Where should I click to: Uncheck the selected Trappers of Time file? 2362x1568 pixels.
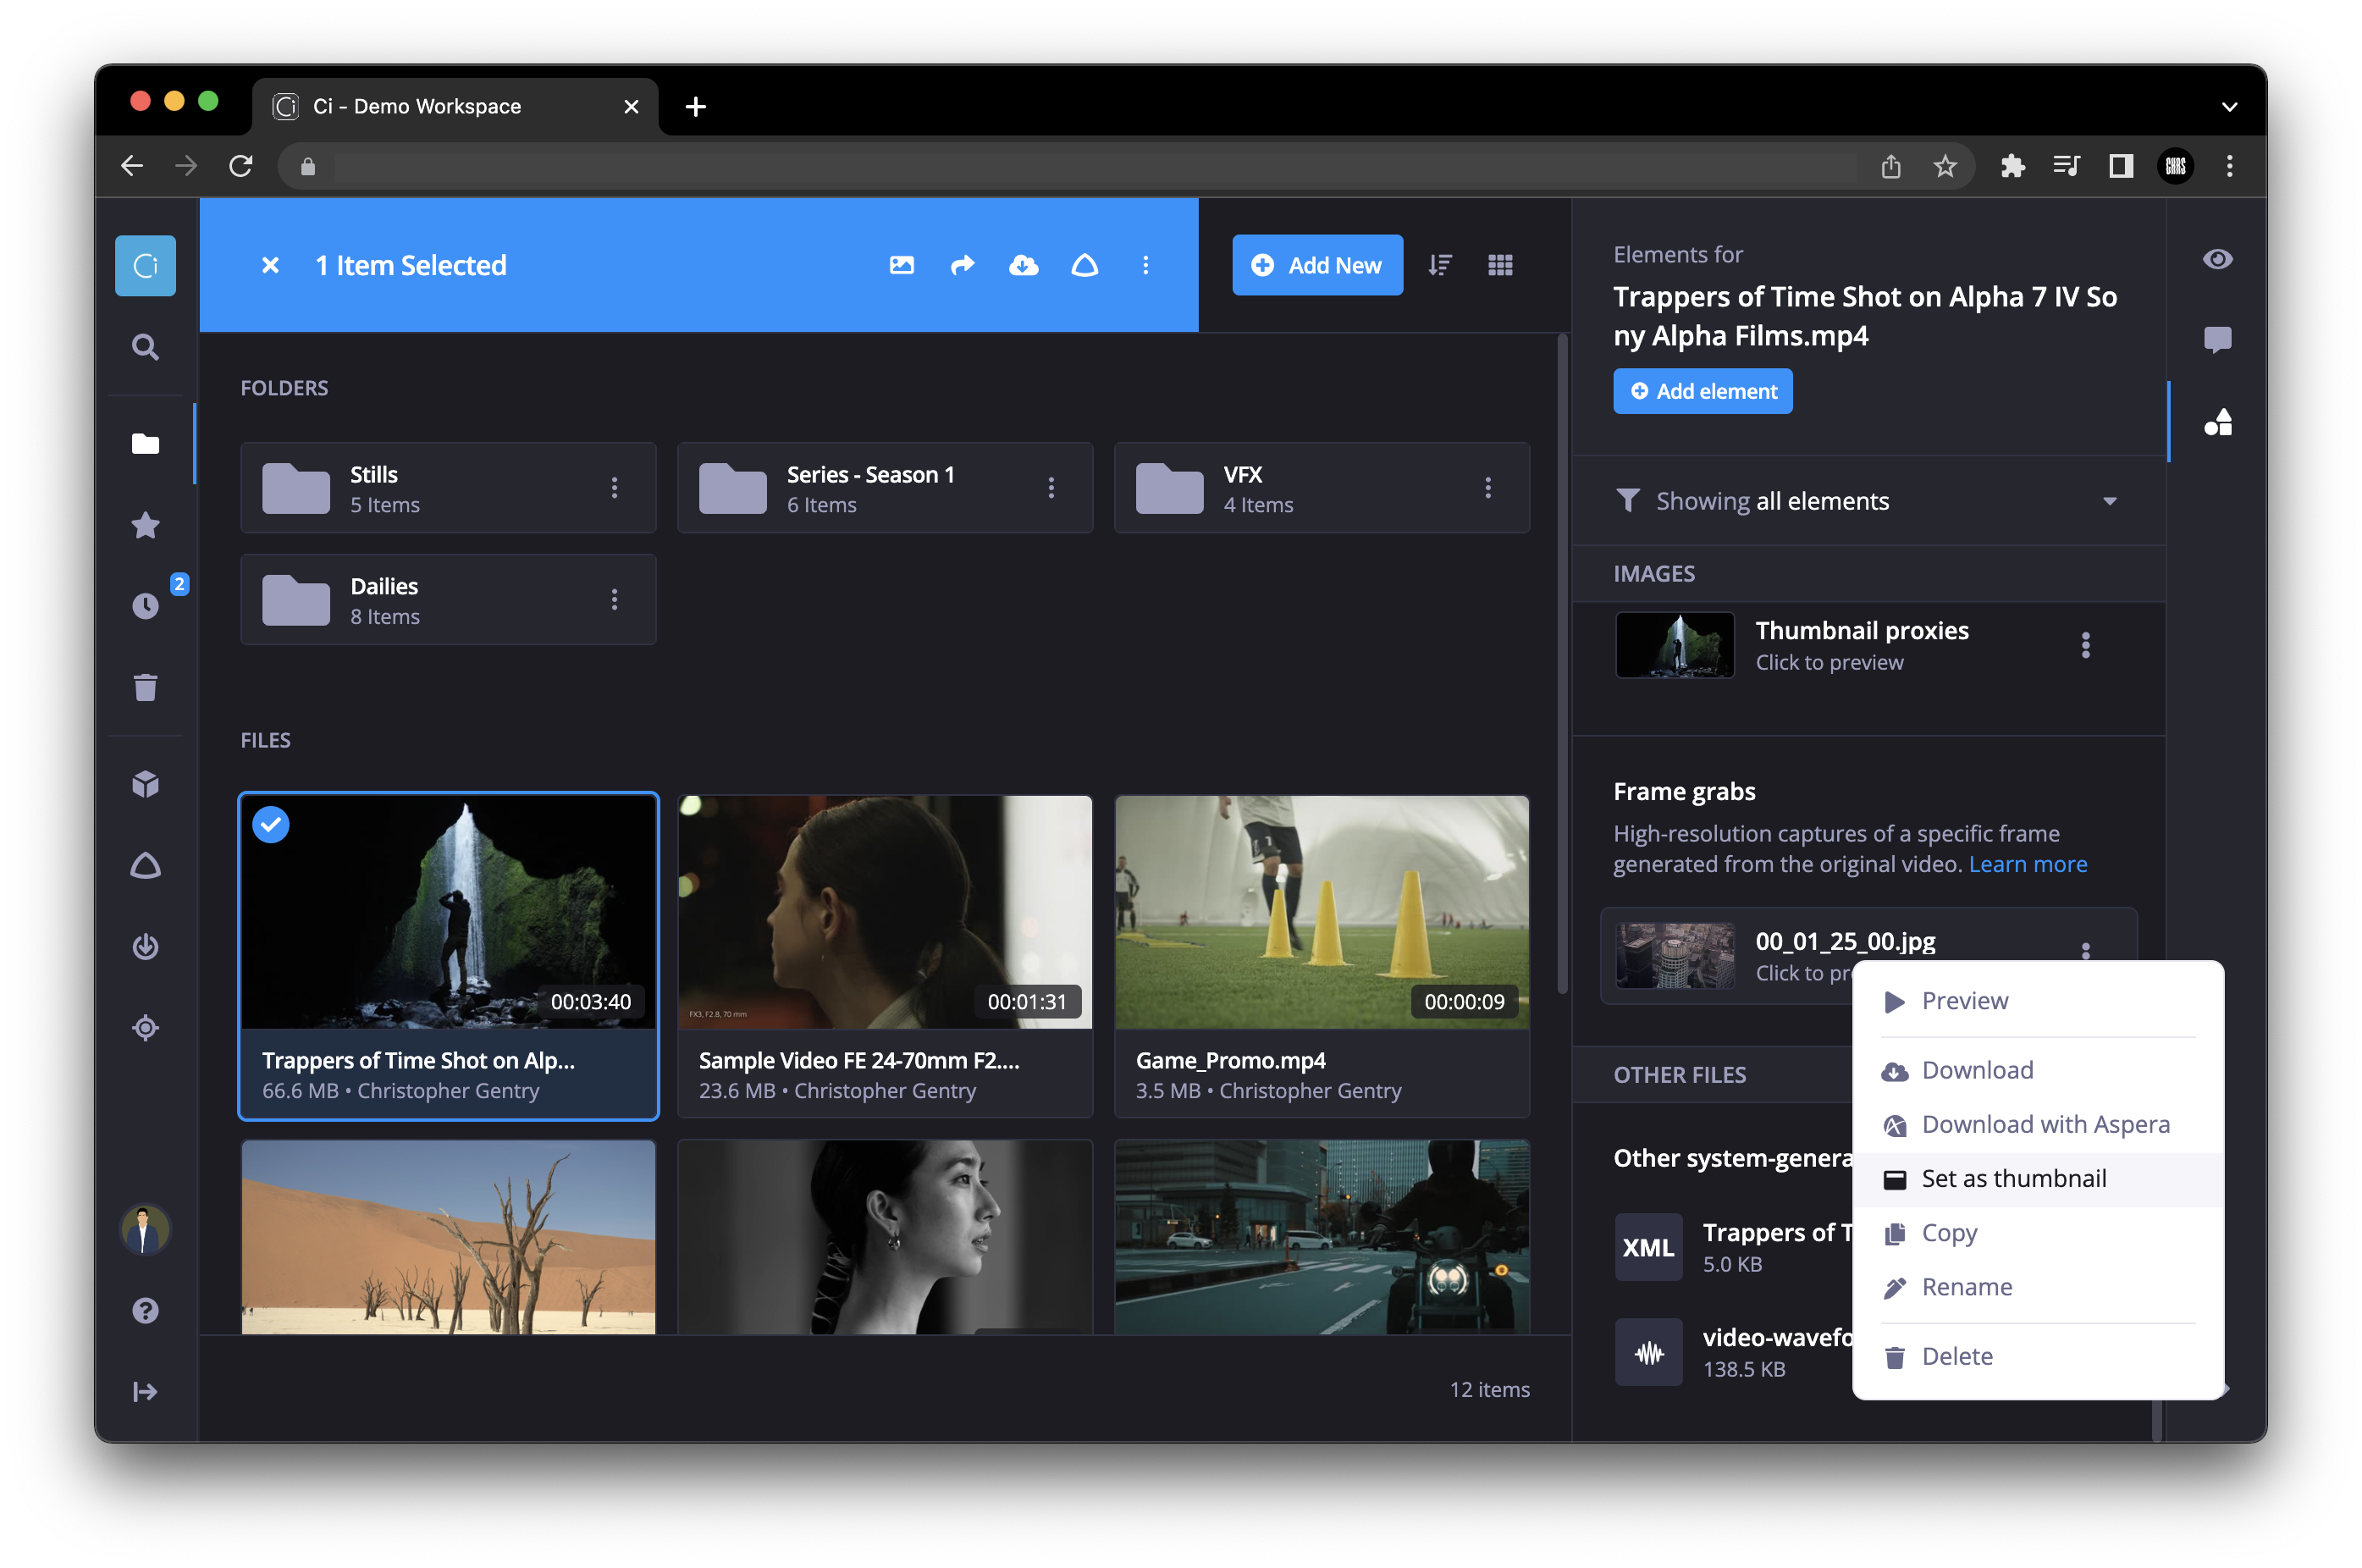pos(271,825)
